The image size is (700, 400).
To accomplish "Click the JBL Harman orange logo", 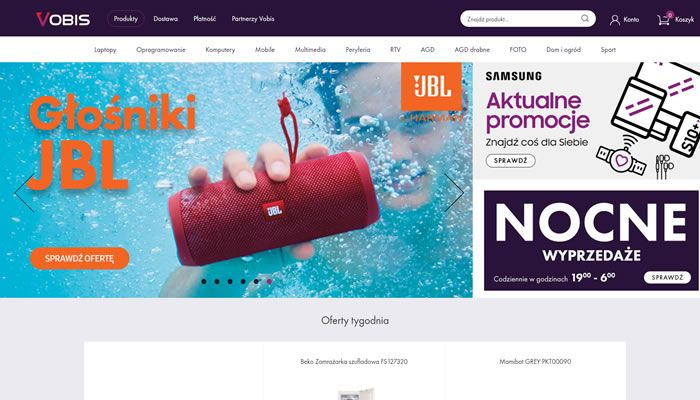I will (x=431, y=87).
